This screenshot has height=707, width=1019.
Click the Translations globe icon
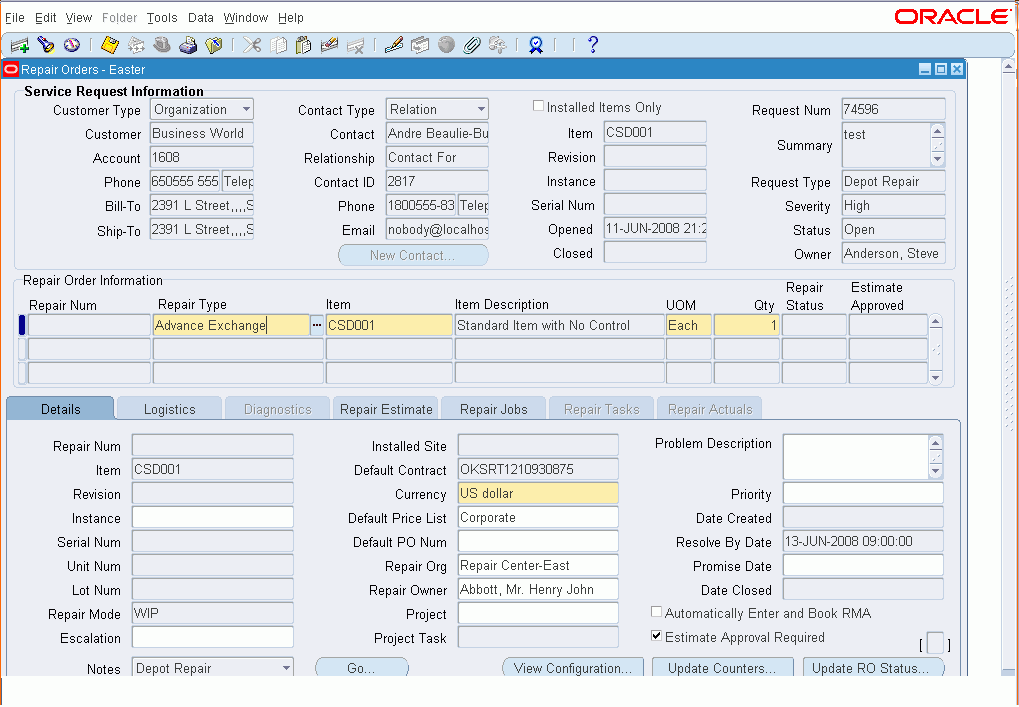coord(446,45)
